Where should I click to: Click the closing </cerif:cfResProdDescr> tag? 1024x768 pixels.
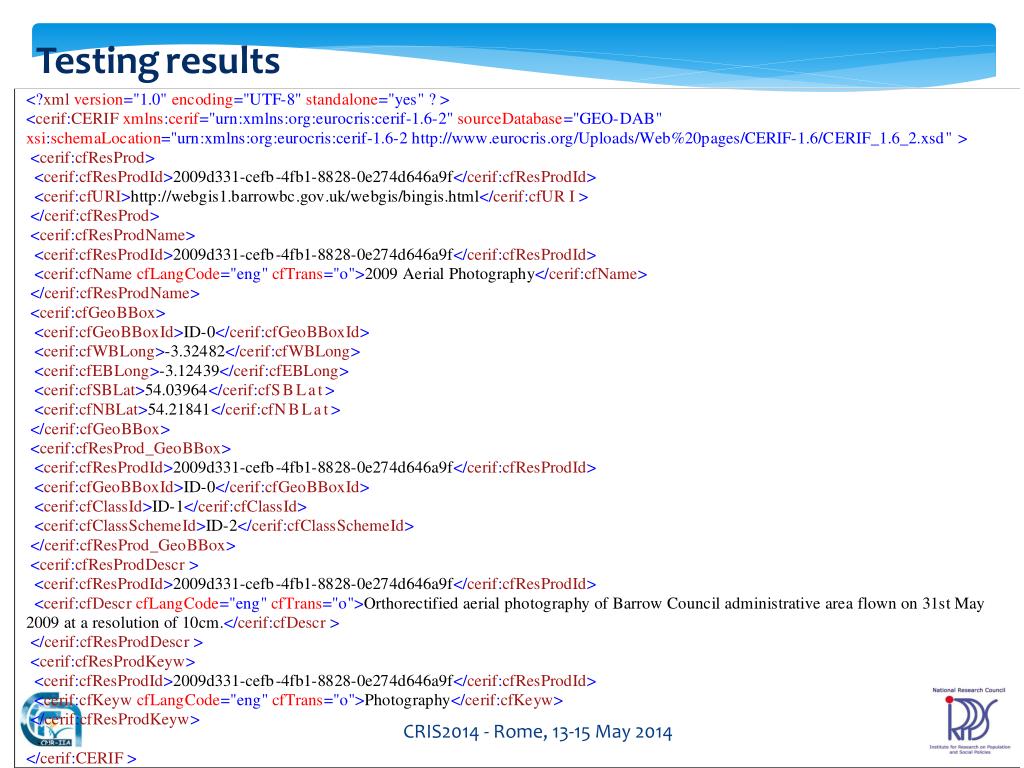(116, 642)
